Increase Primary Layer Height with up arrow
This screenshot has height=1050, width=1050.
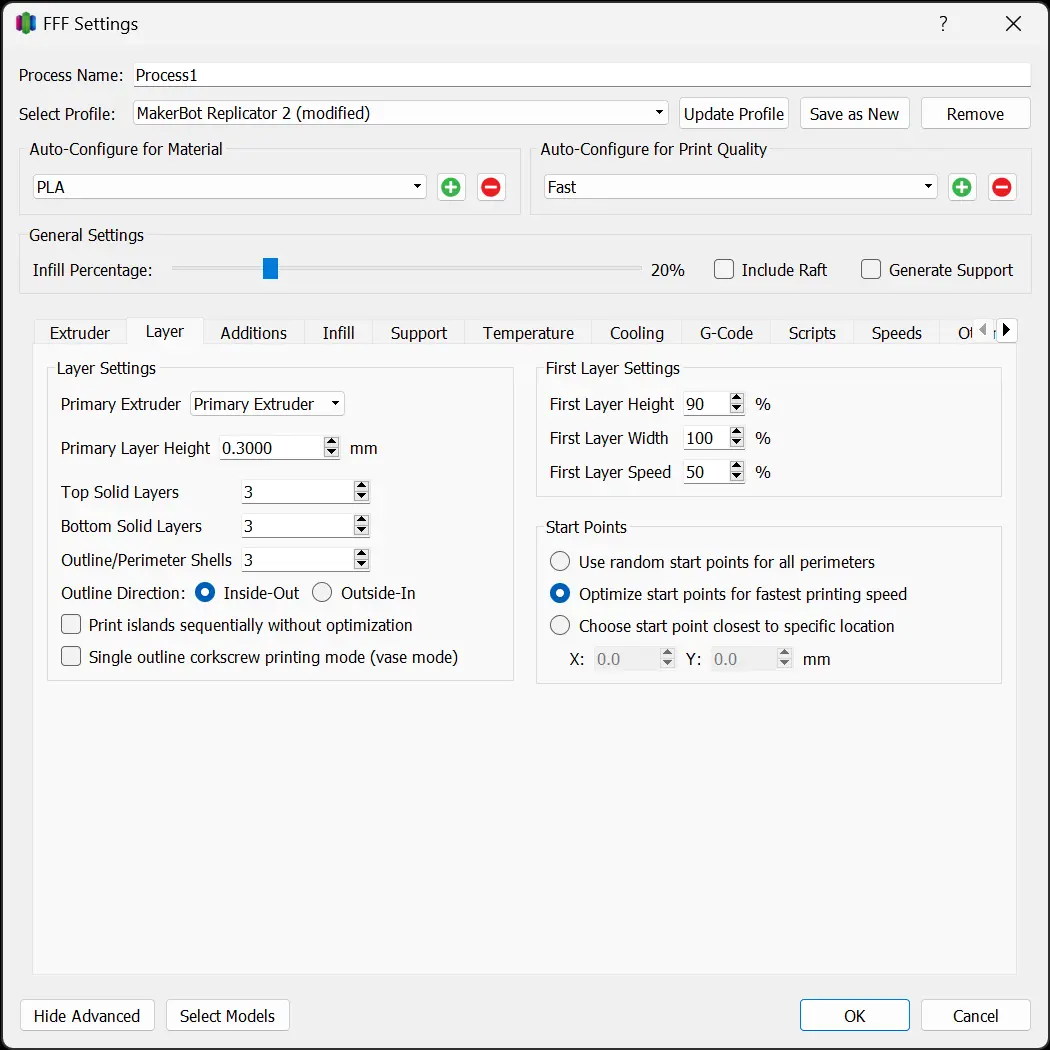332,443
